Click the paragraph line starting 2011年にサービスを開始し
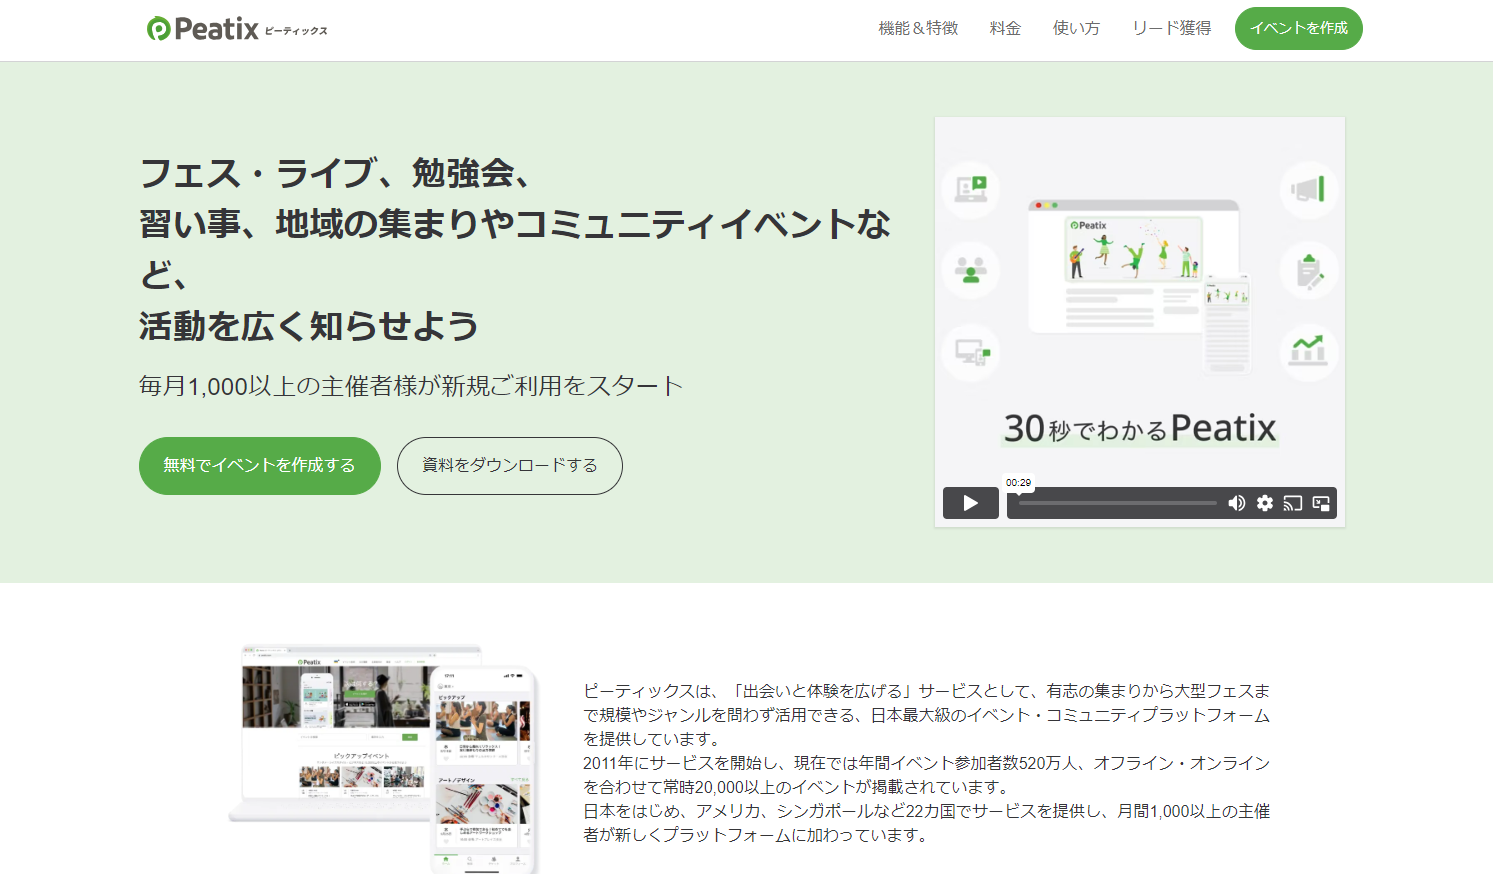 tap(926, 763)
